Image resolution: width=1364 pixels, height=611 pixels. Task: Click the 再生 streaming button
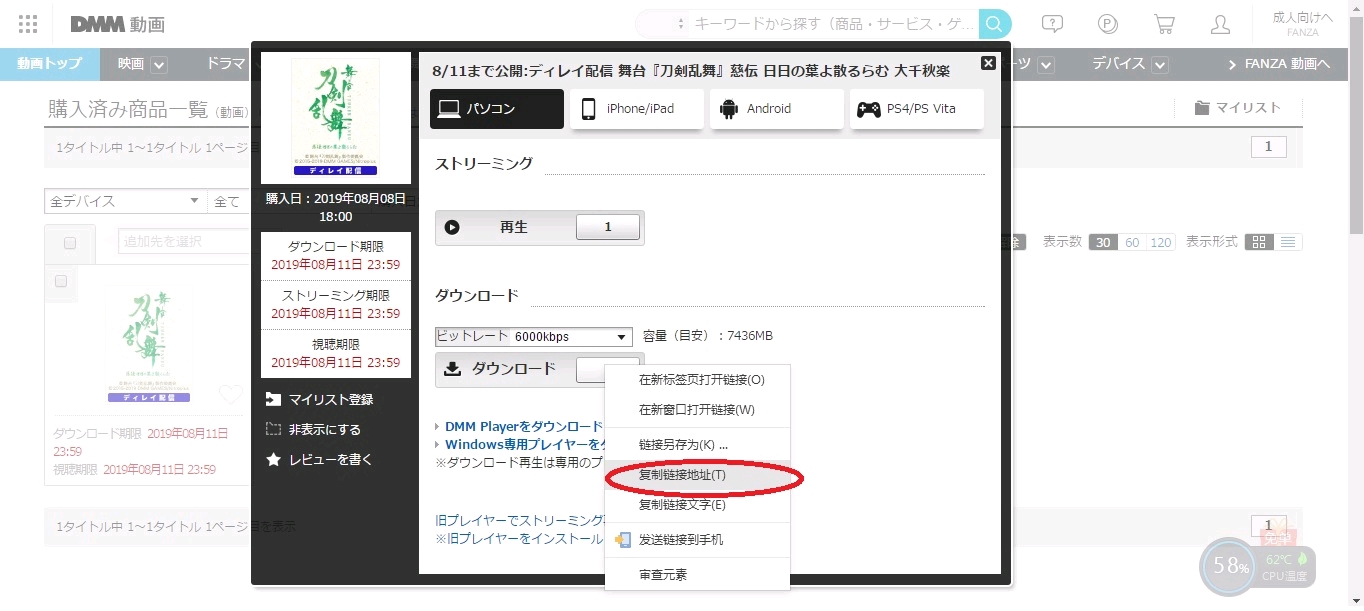pos(540,228)
